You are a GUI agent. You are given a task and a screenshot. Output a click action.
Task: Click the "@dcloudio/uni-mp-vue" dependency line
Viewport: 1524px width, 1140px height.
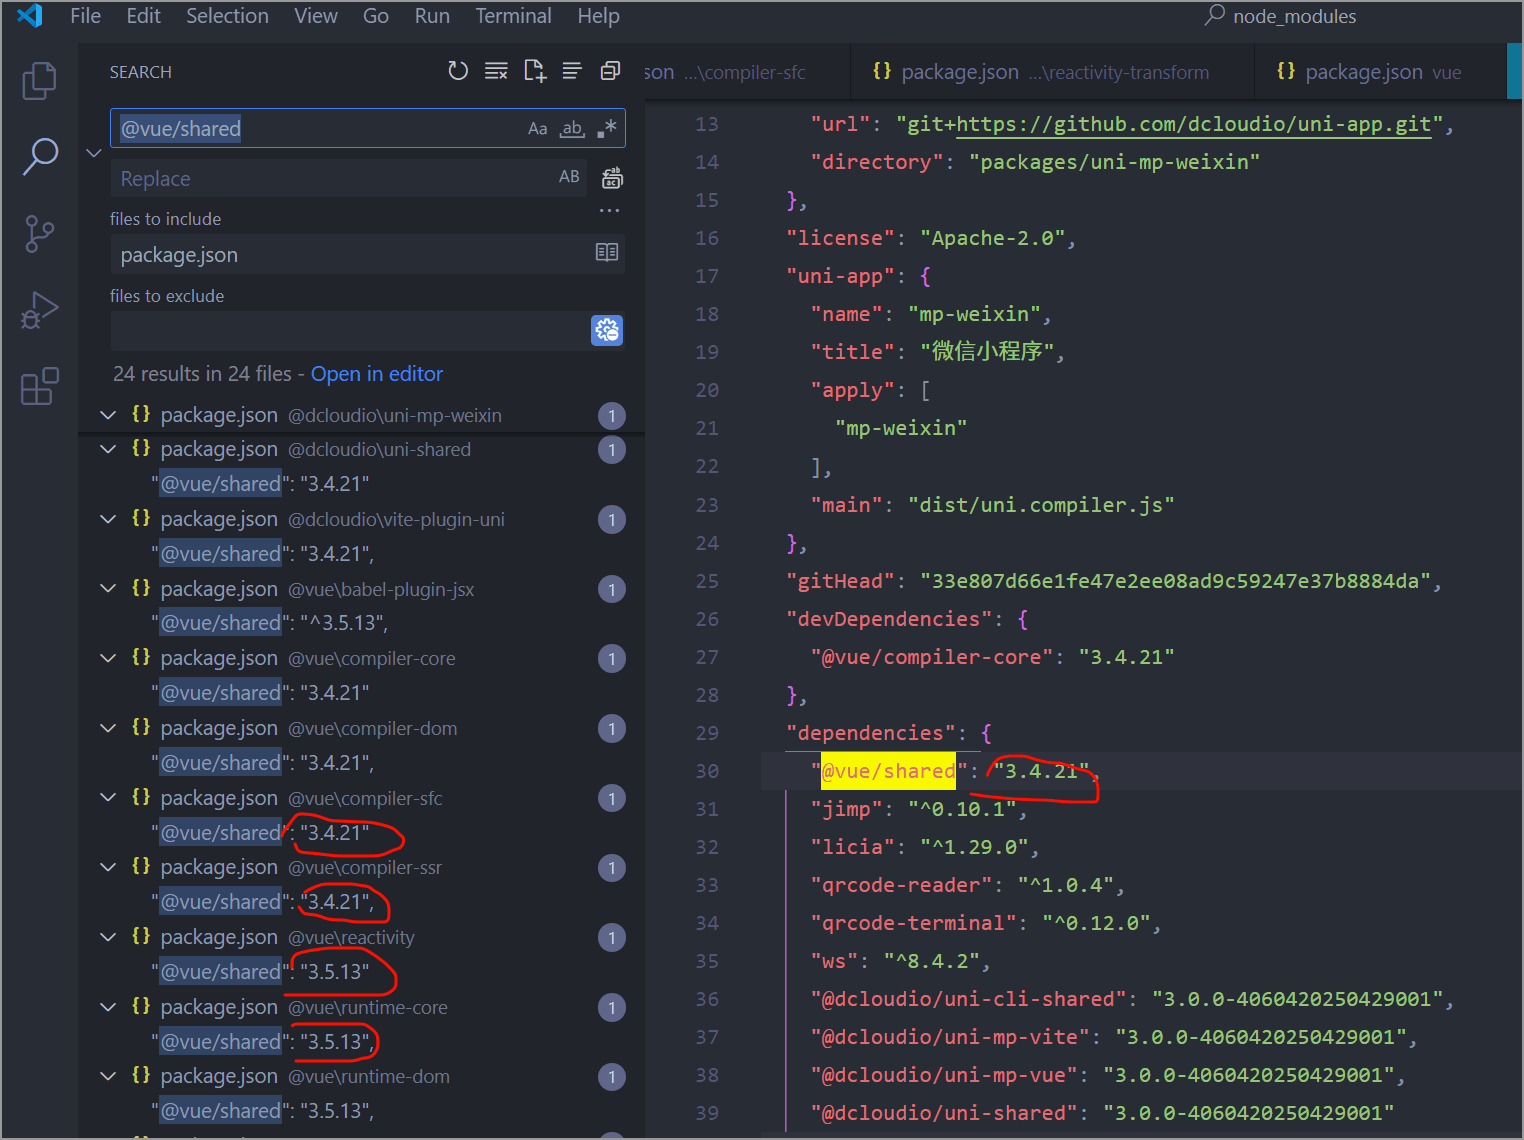click(1107, 1075)
